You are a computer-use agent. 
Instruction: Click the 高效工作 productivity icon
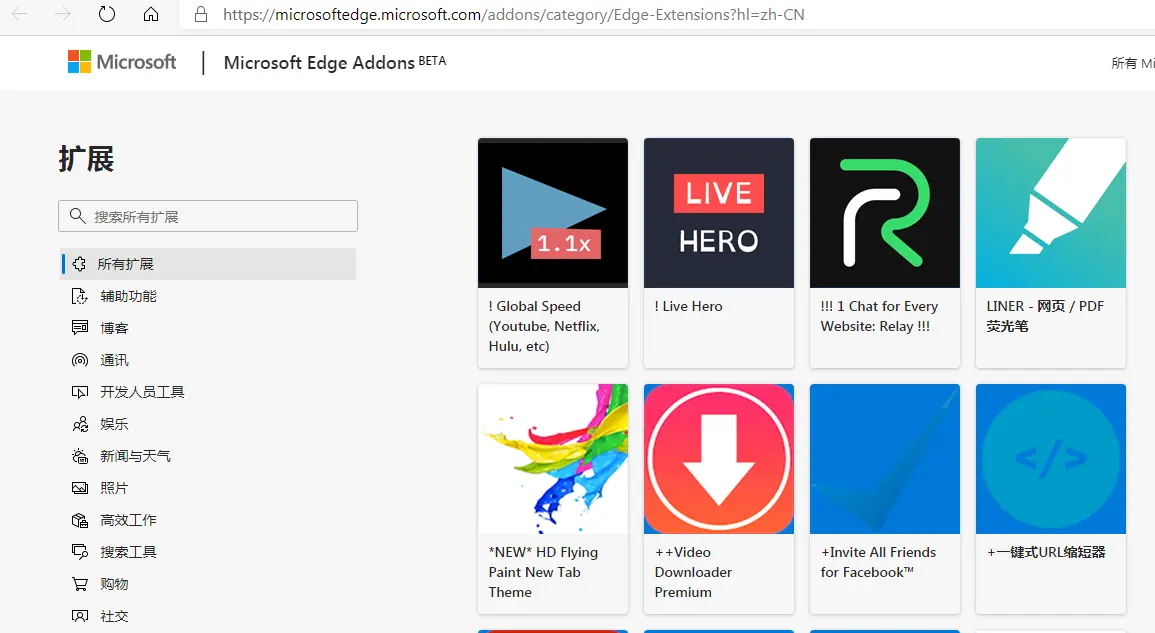[80, 520]
